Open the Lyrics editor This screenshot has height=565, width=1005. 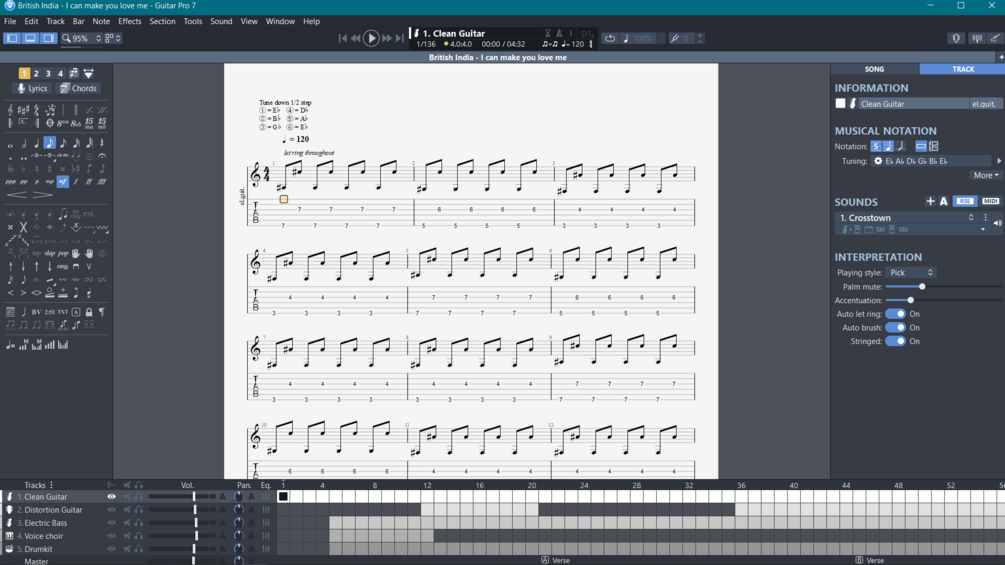coord(32,88)
